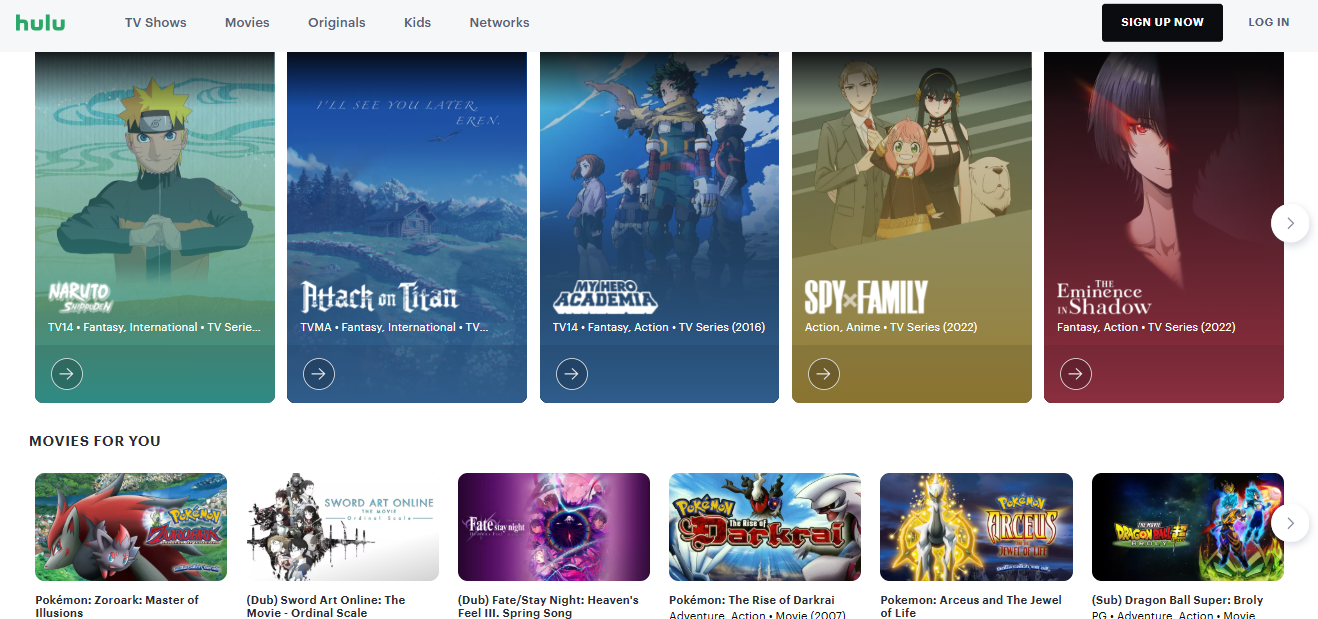The height and width of the screenshot is (619, 1318).
Task: Select the My Hero Academia poster card
Action: (x=660, y=227)
